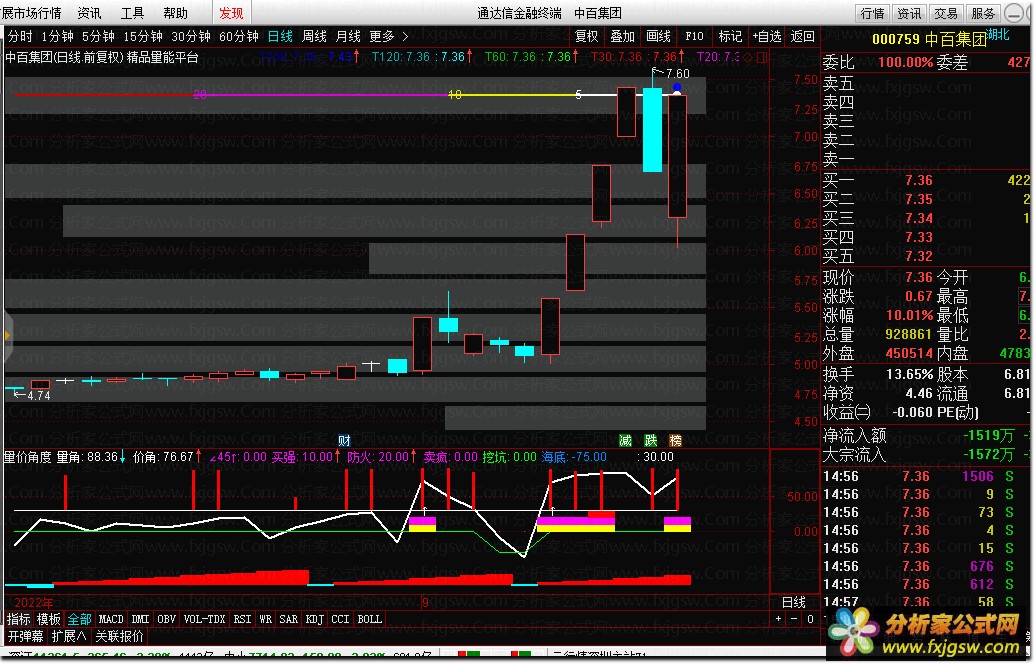The image size is (1036, 664).
Task: Switch to the 5分钟 period
Action: [x=98, y=36]
